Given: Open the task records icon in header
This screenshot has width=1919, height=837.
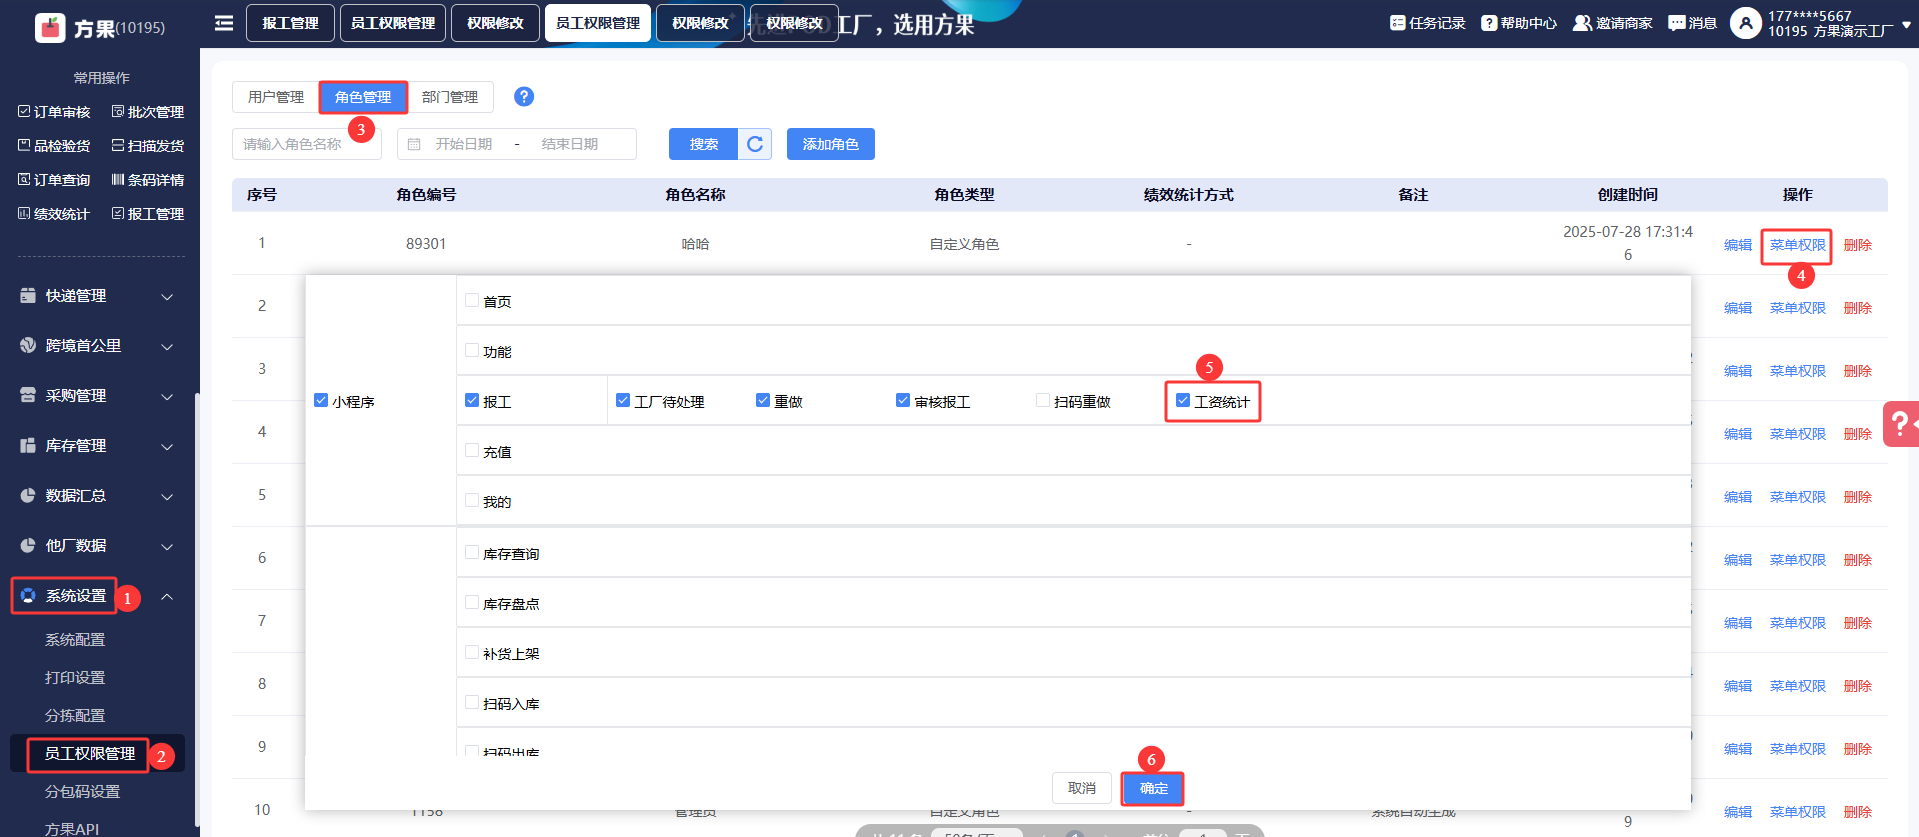Looking at the screenshot, I should pos(1397,23).
